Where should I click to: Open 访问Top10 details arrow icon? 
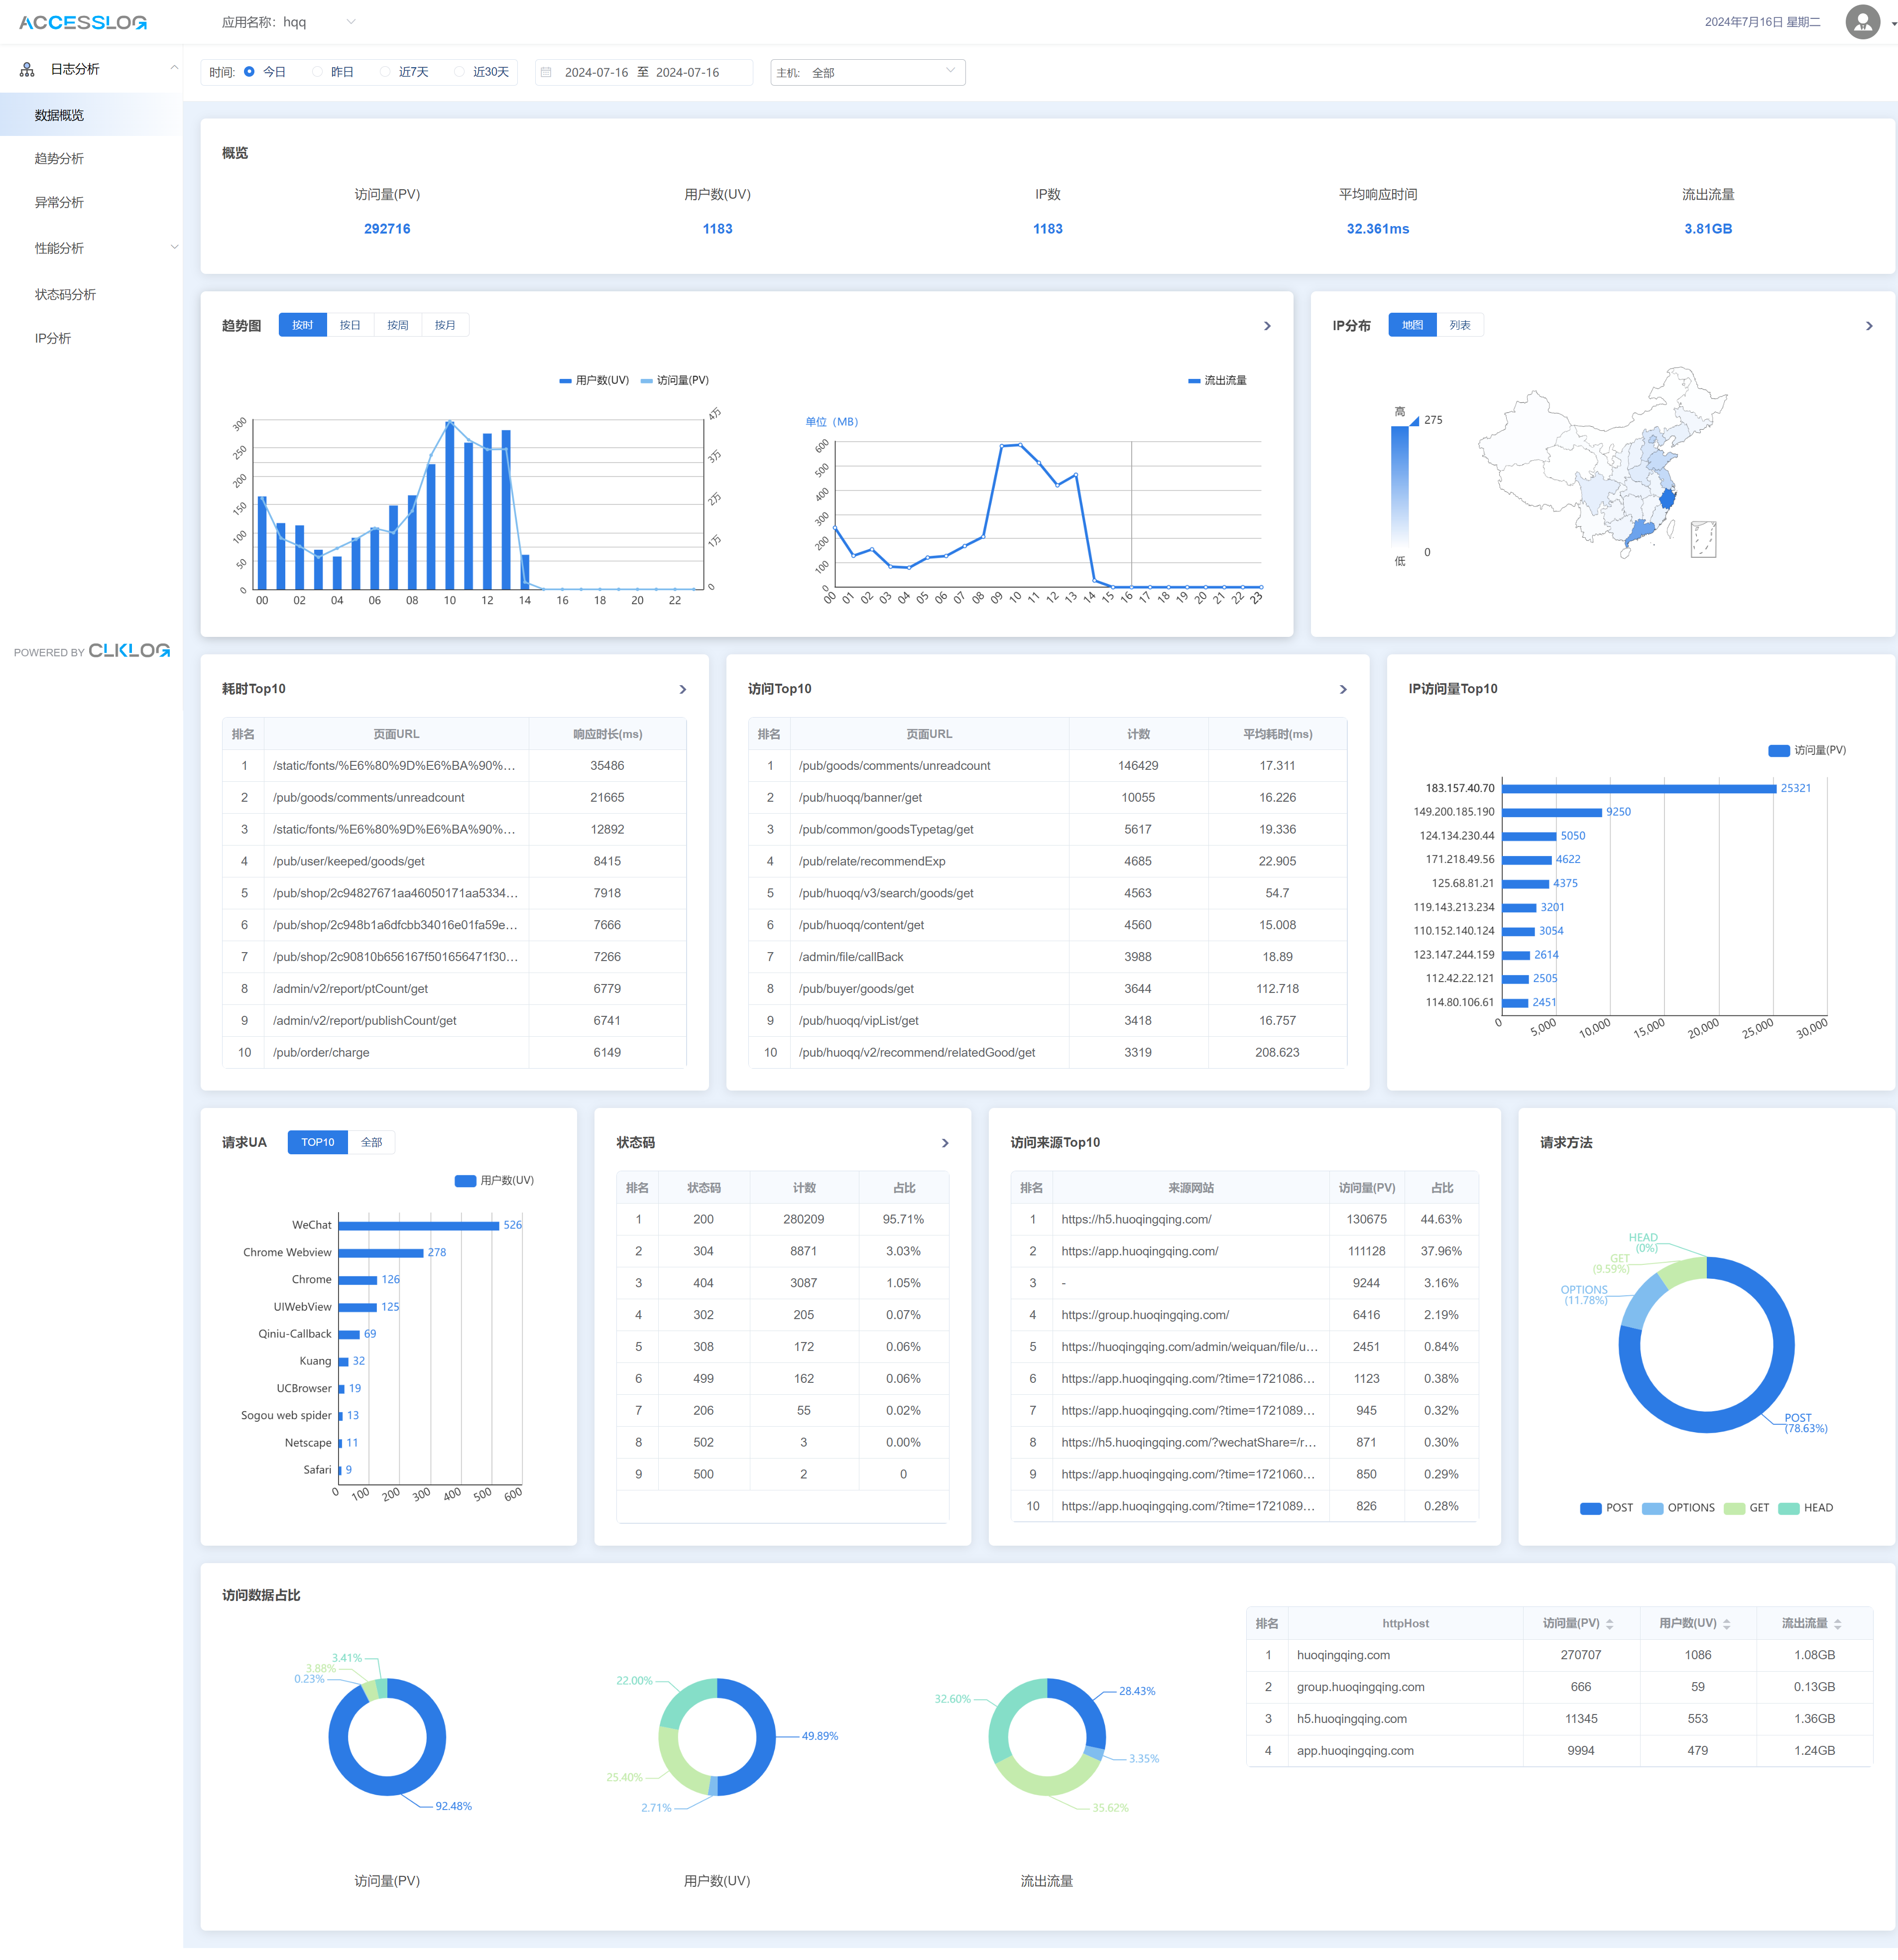pyautogui.click(x=1343, y=689)
